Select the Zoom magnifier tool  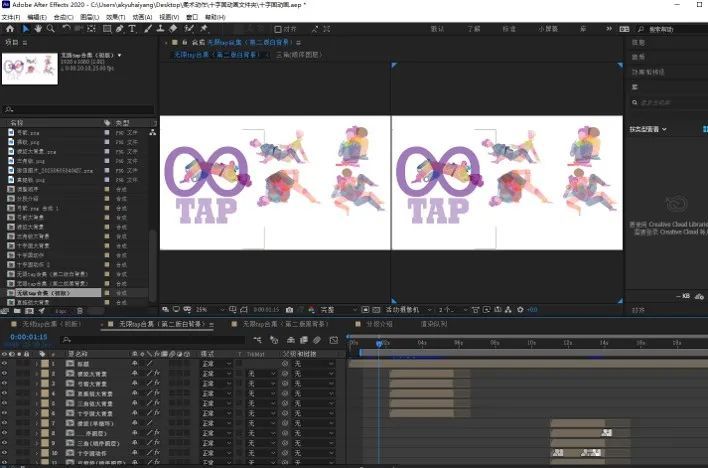pyautogui.click(x=51, y=29)
